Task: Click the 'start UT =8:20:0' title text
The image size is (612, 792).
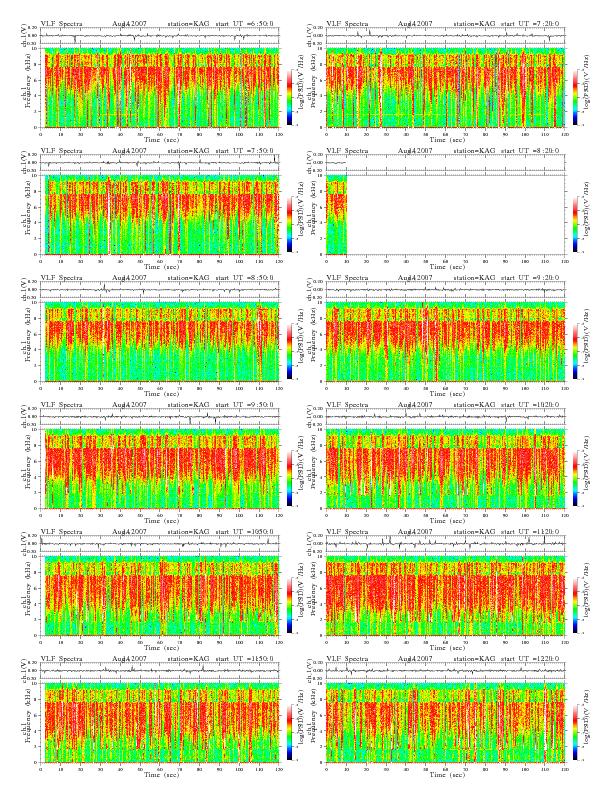Action: tap(531, 151)
